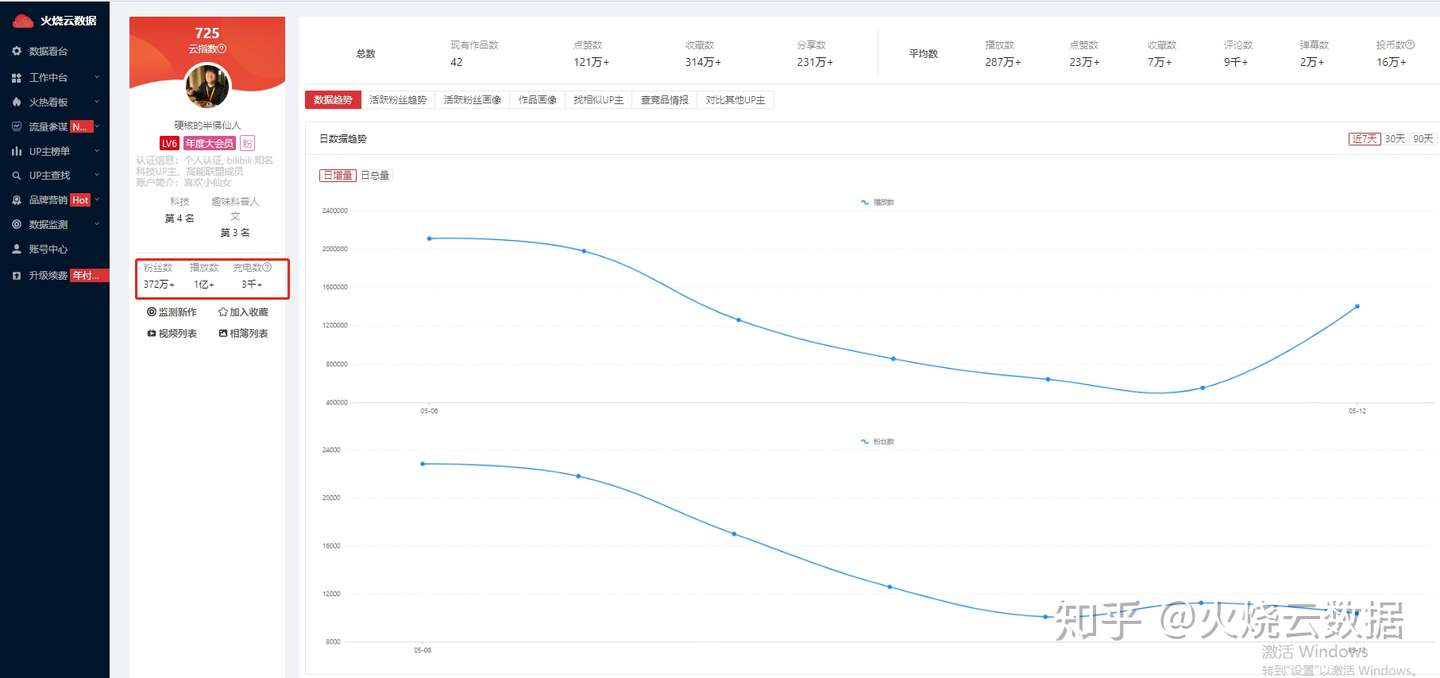Expand the 品牌营销 sidebar chevron
The width and height of the screenshot is (1440, 678).
(97, 200)
